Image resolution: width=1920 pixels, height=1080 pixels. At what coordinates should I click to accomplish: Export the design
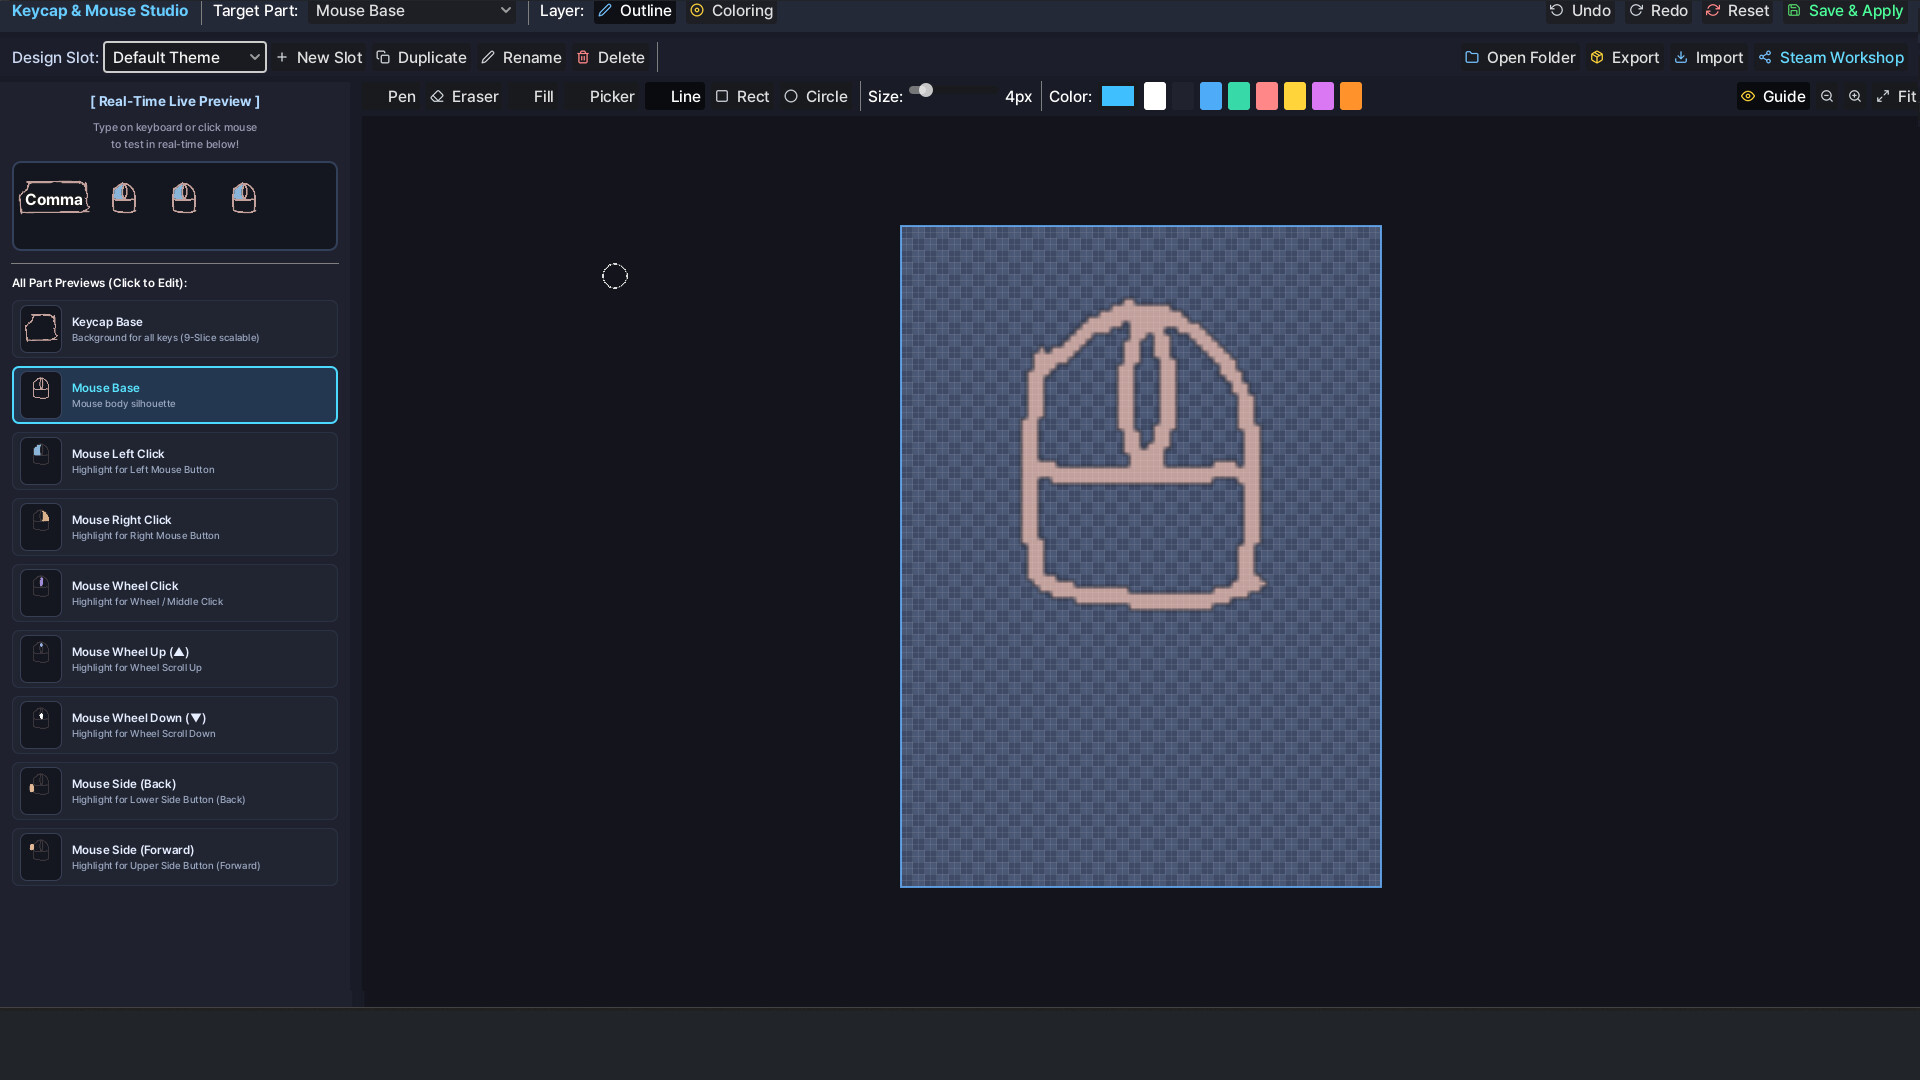click(1625, 58)
